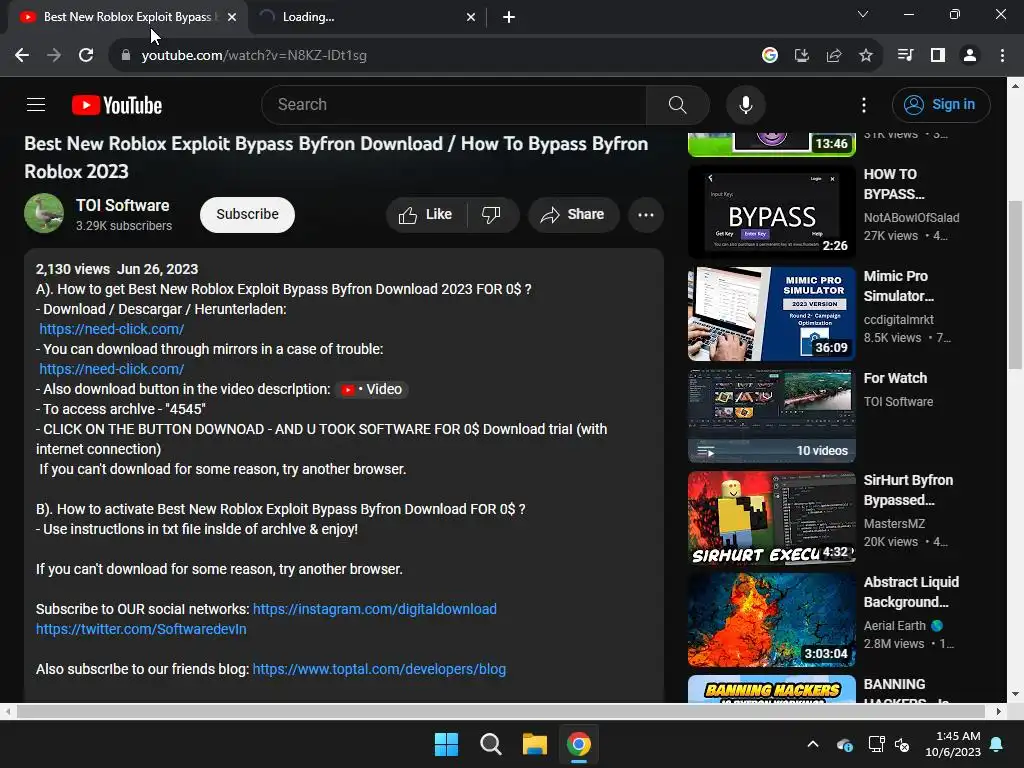The width and height of the screenshot is (1024, 768).
Task: Click the YouTube logo
Action: (x=117, y=105)
